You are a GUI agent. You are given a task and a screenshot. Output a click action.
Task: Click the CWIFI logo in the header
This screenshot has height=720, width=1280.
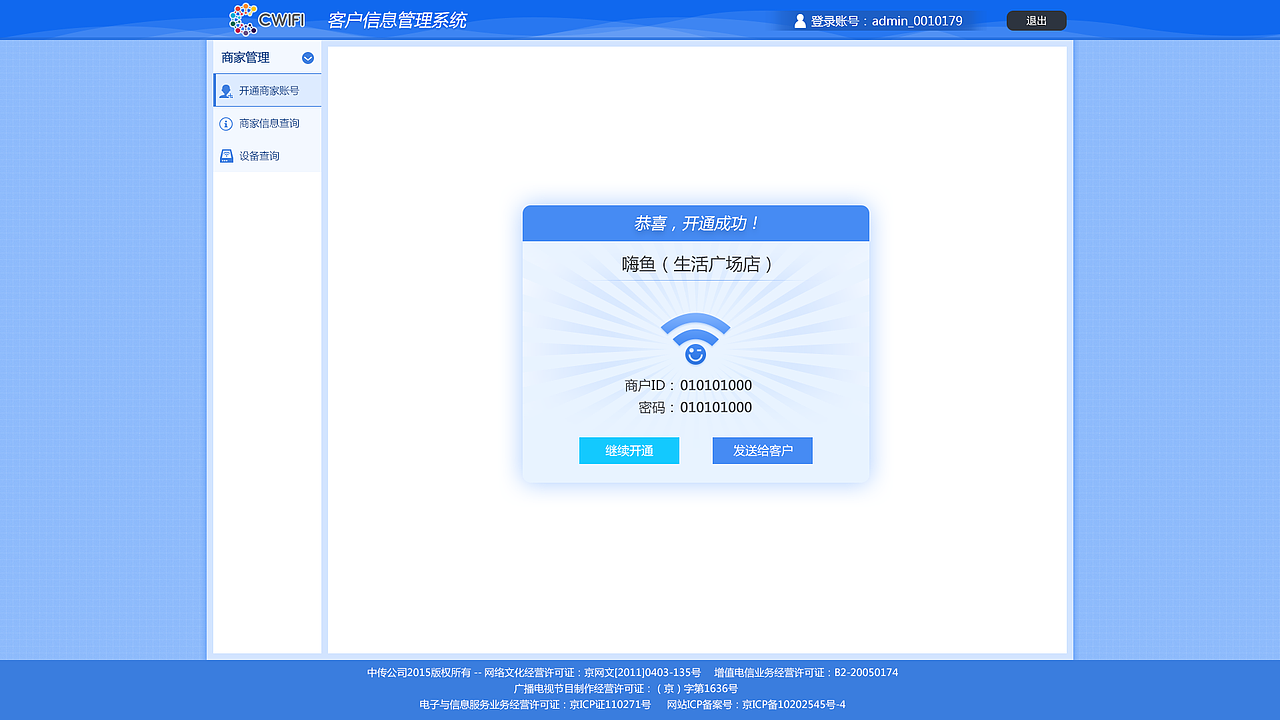pos(265,19)
